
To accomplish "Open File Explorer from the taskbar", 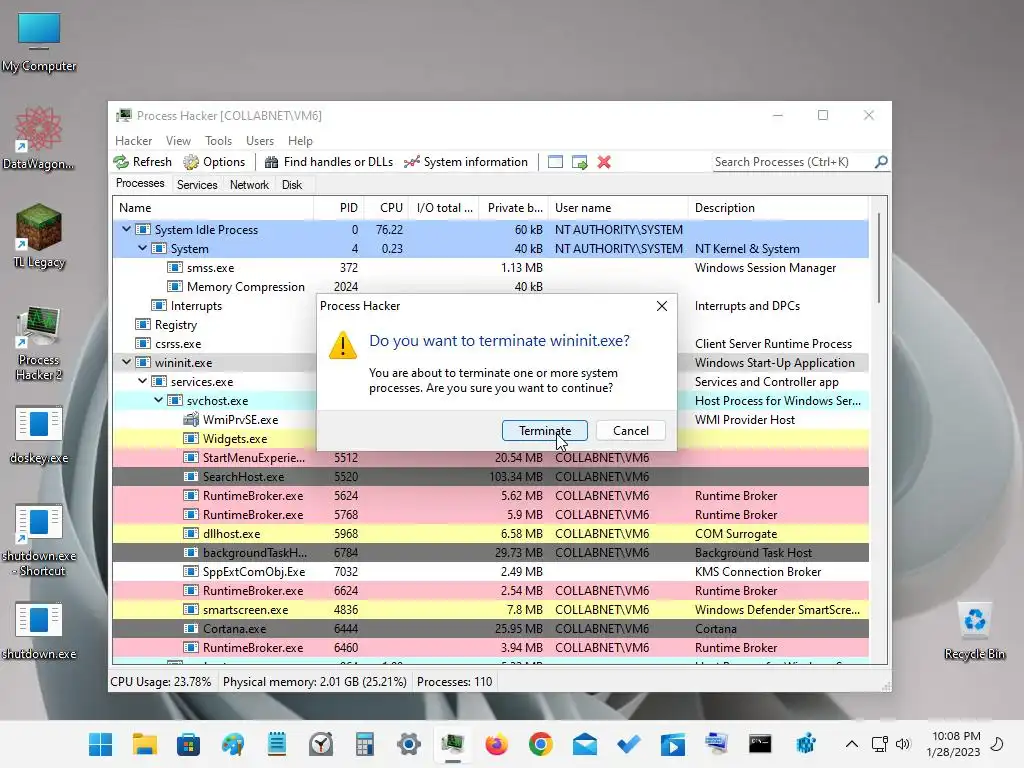I will coord(144,744).
